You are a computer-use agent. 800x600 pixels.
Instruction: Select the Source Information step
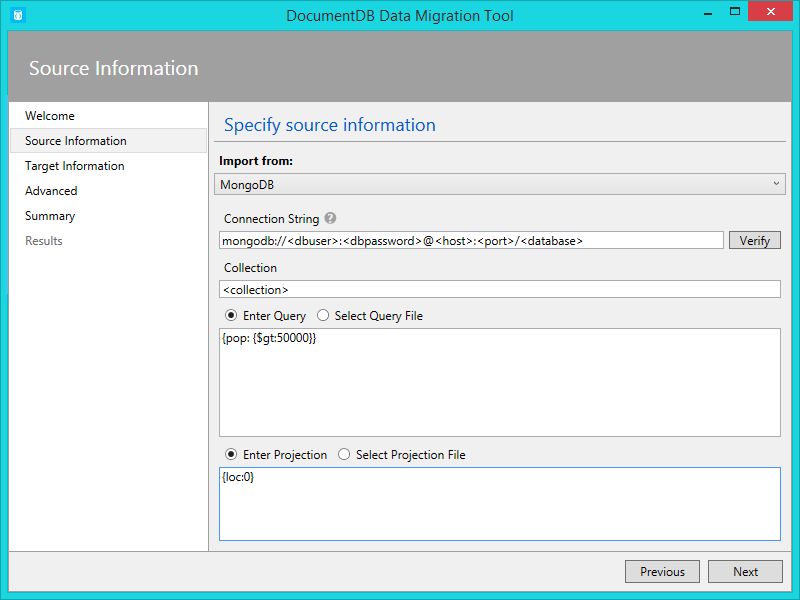(x=76, y=141)
